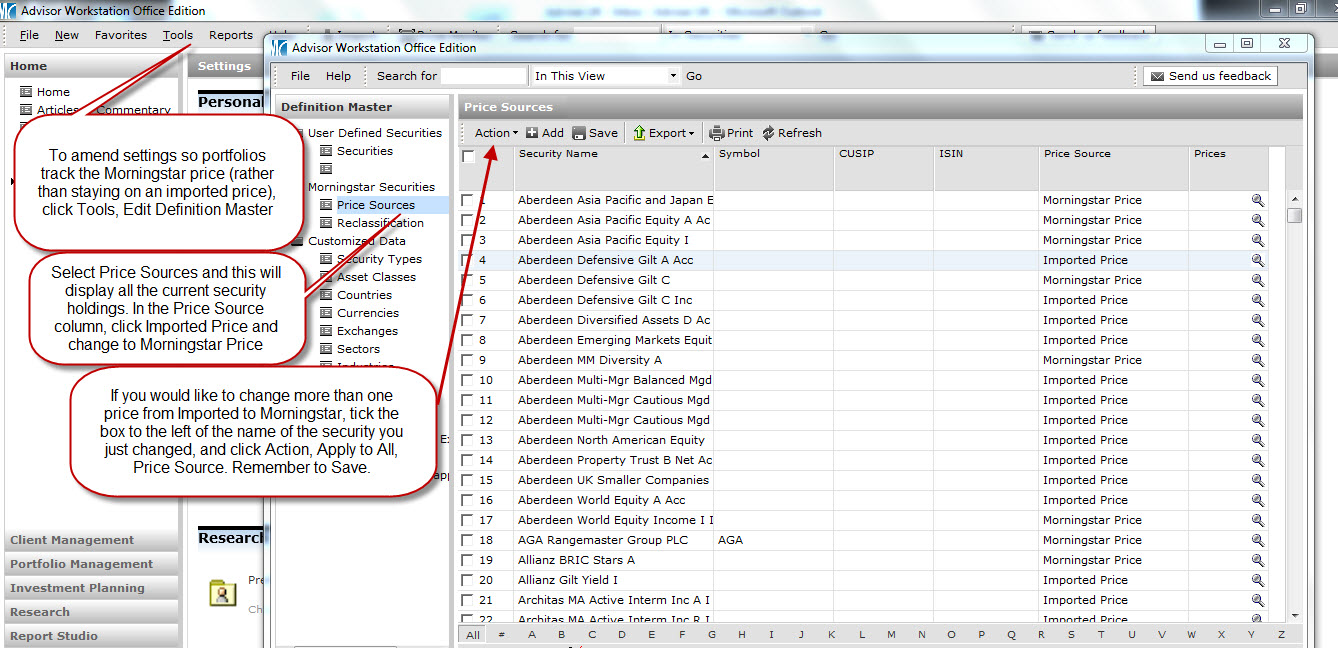Tick the select-all checkbox in the header row
This screenshot has height=648, width=1338.
coord(468,157)
